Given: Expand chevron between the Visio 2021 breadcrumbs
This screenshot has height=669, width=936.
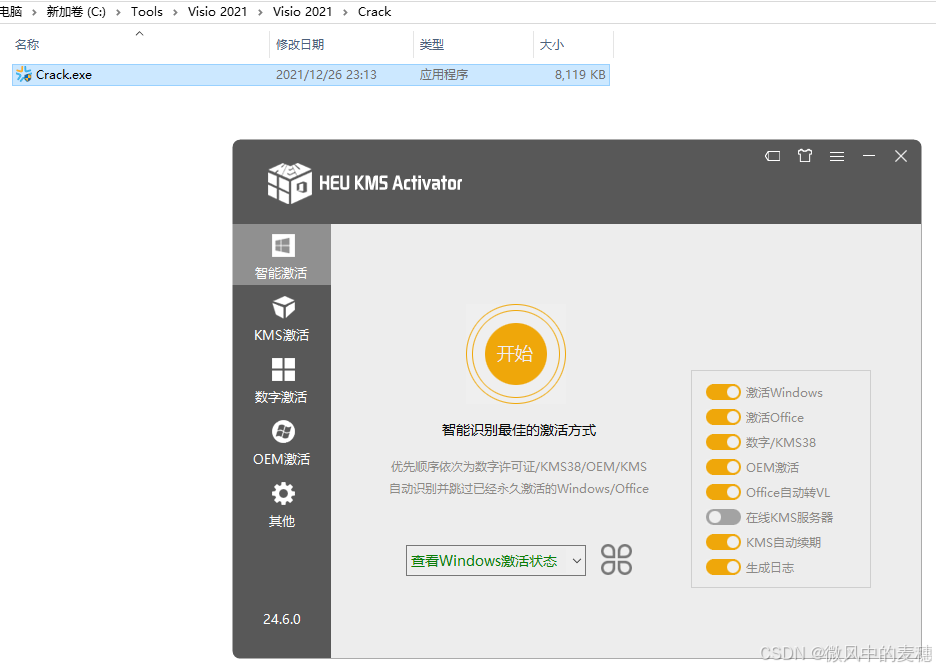Looking at the screenshot, I should coord(260,12).
